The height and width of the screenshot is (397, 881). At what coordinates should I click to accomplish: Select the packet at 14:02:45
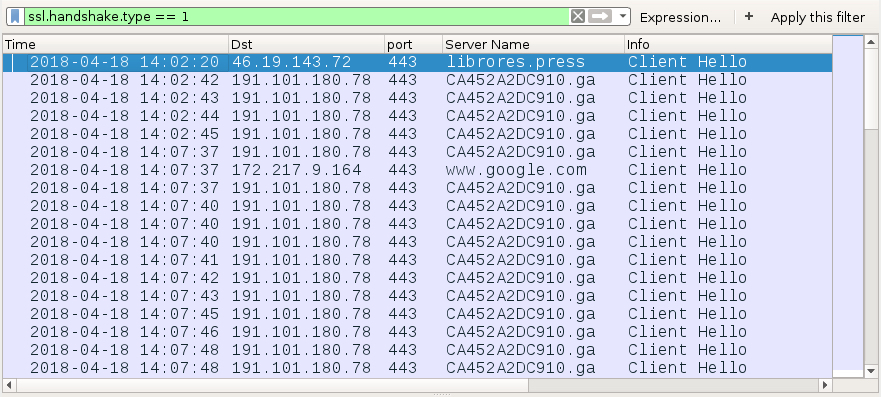tap(417, 134)
